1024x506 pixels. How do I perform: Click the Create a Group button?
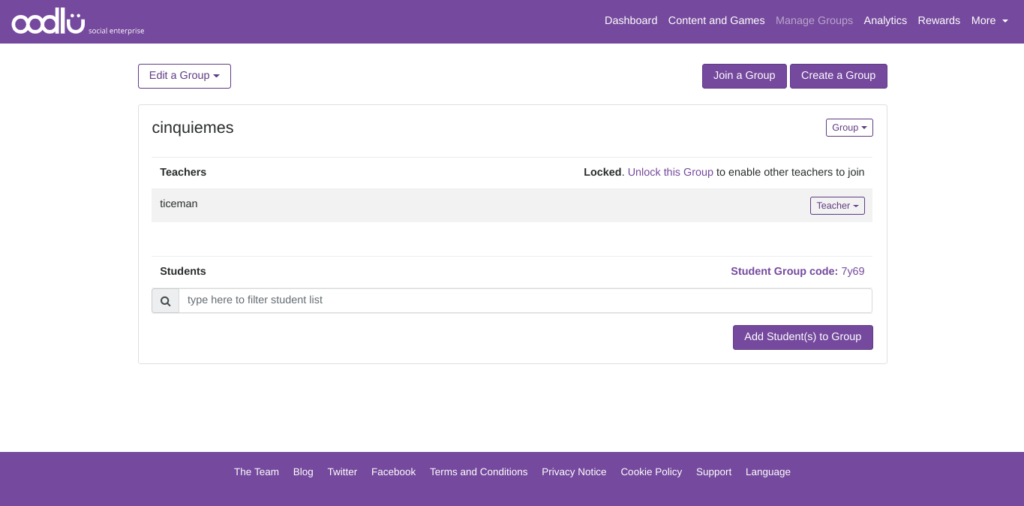tap(838, 76)
